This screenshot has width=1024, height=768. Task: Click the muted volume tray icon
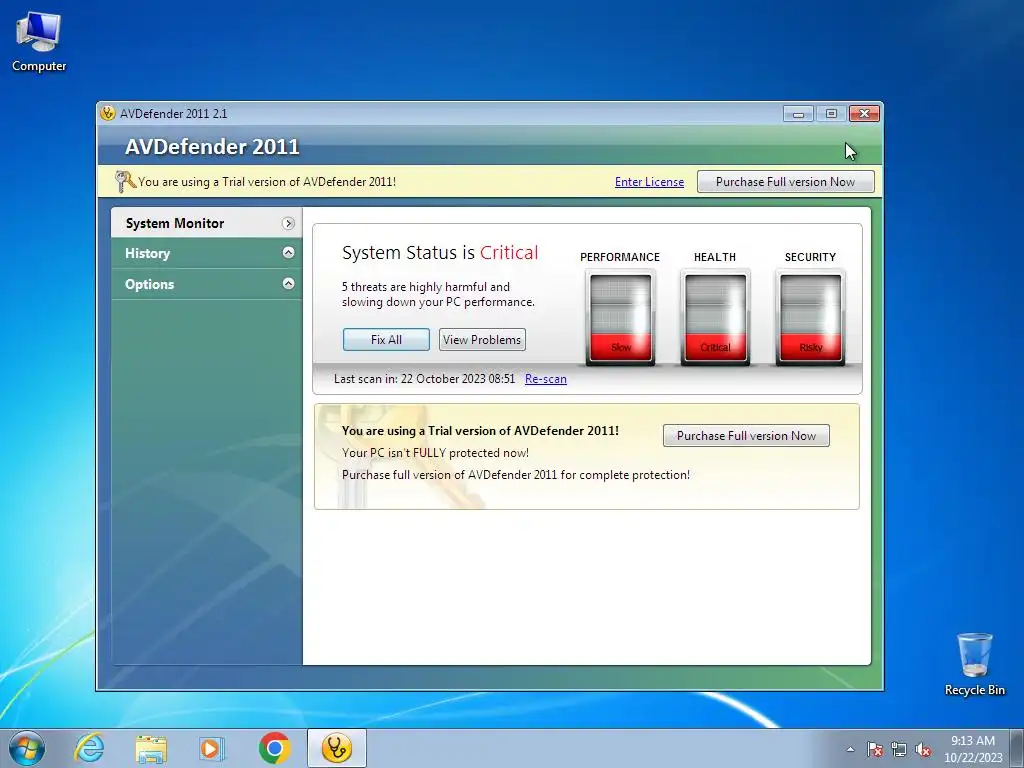(x=923, y=749)
